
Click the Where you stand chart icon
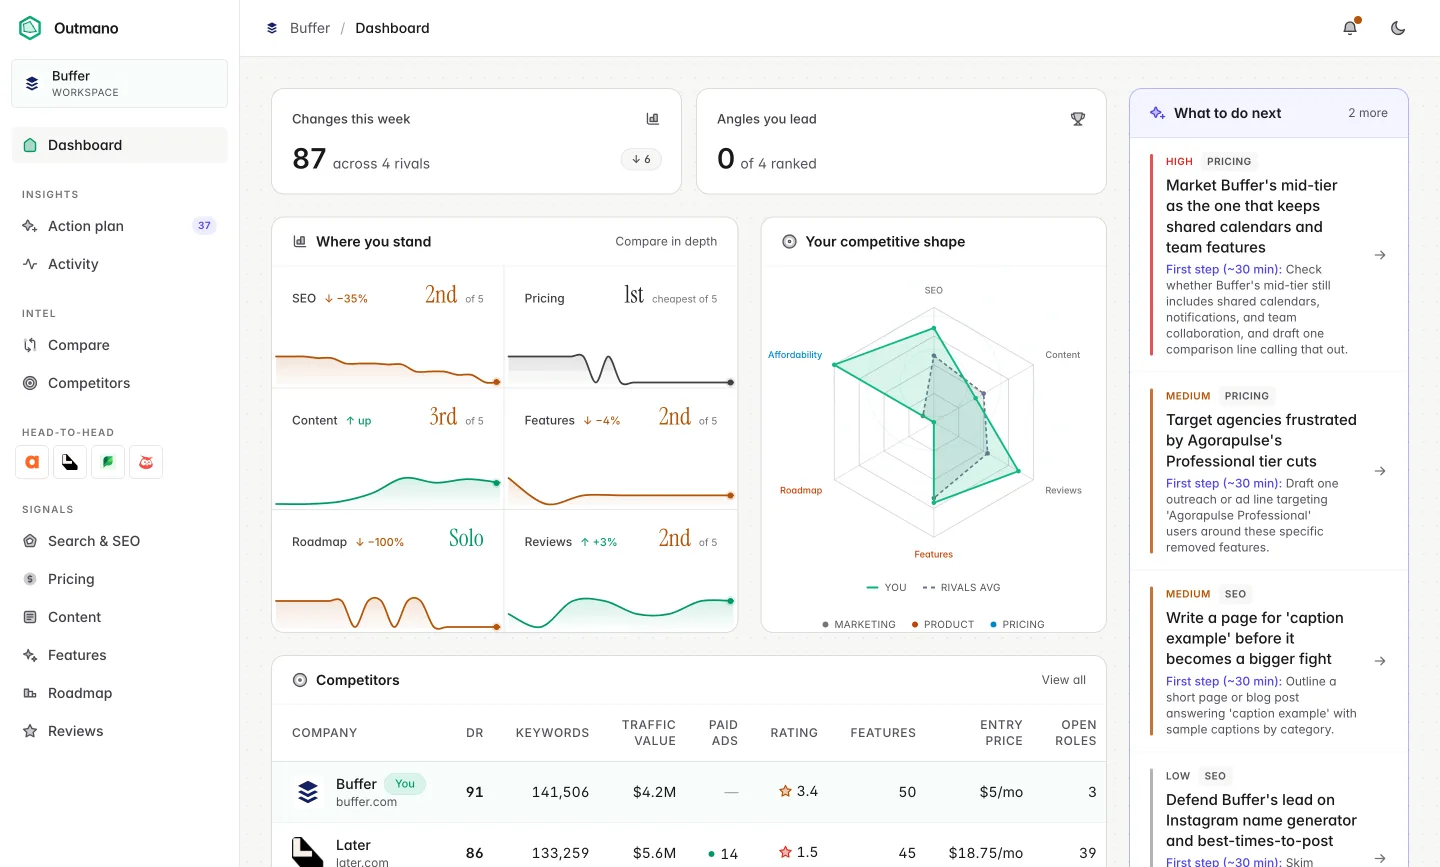tap(299, 241)
